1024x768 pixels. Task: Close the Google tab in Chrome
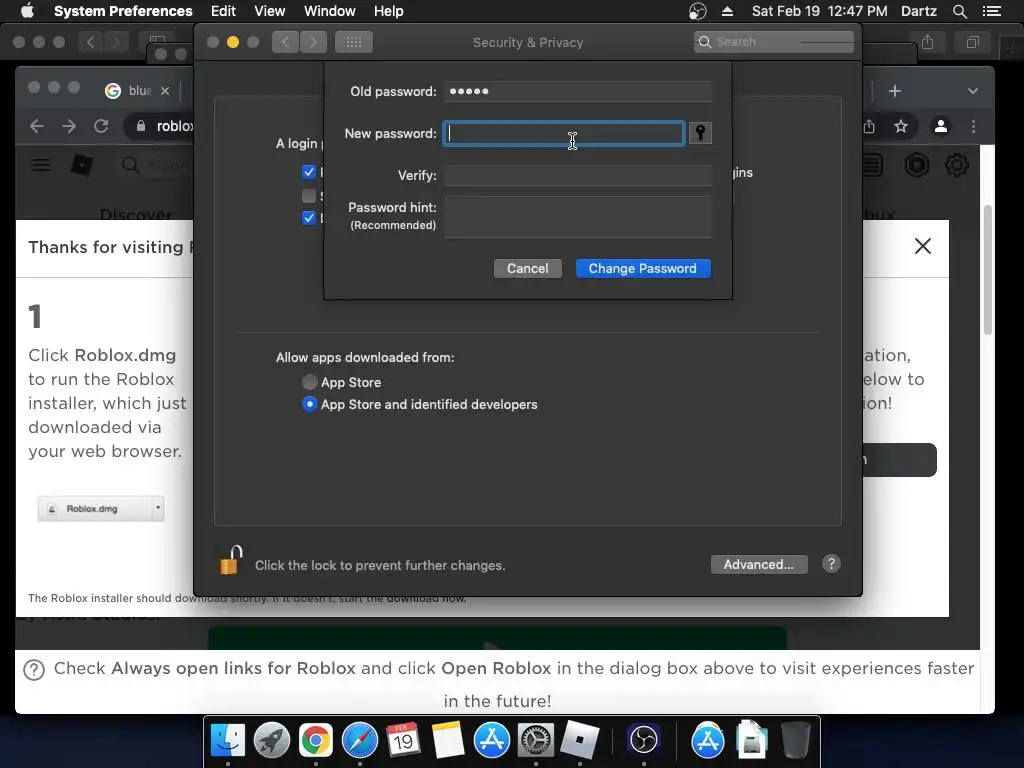[165, 91]
